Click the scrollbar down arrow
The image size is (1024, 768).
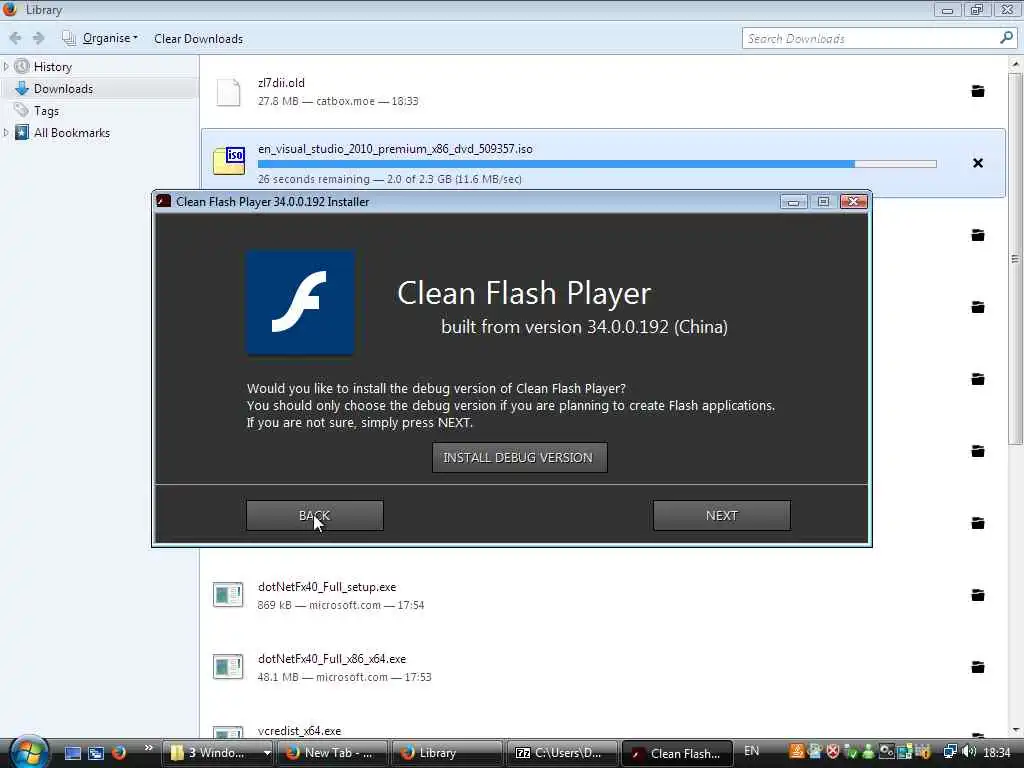[1016, 730]
